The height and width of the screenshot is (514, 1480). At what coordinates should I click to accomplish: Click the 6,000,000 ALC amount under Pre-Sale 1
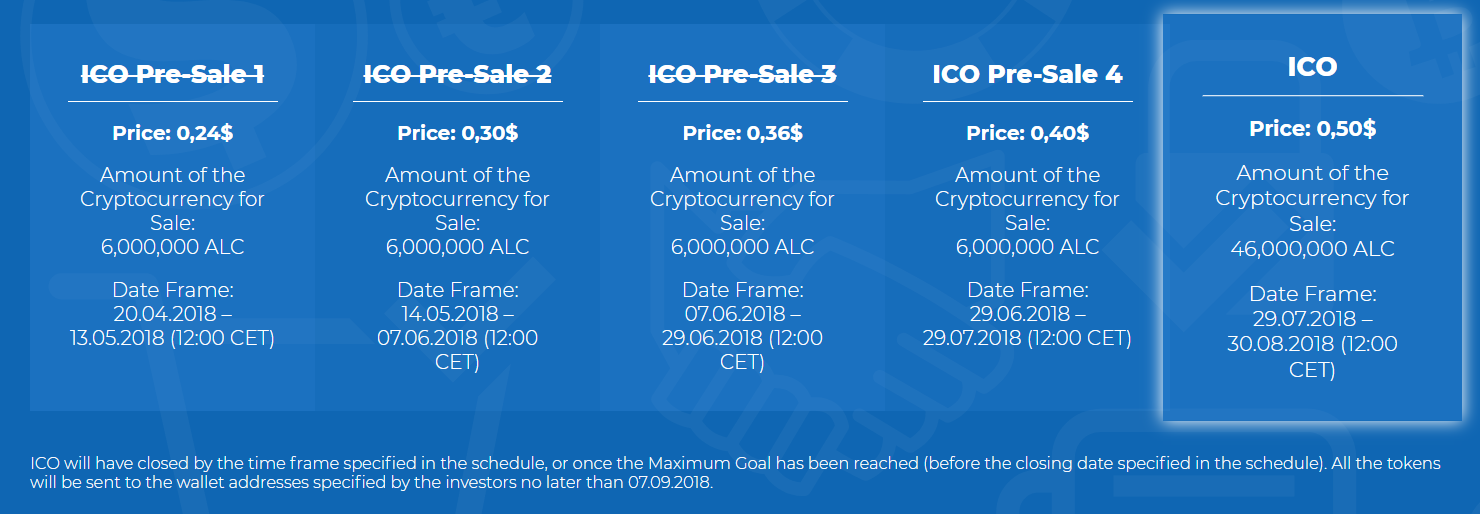(x=173, y=247)
